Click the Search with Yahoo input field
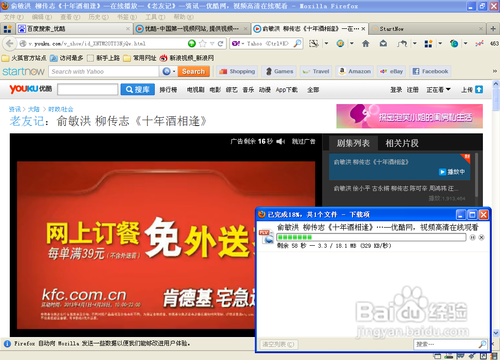Viewport: 500px width, 360px height. [104, 71]
